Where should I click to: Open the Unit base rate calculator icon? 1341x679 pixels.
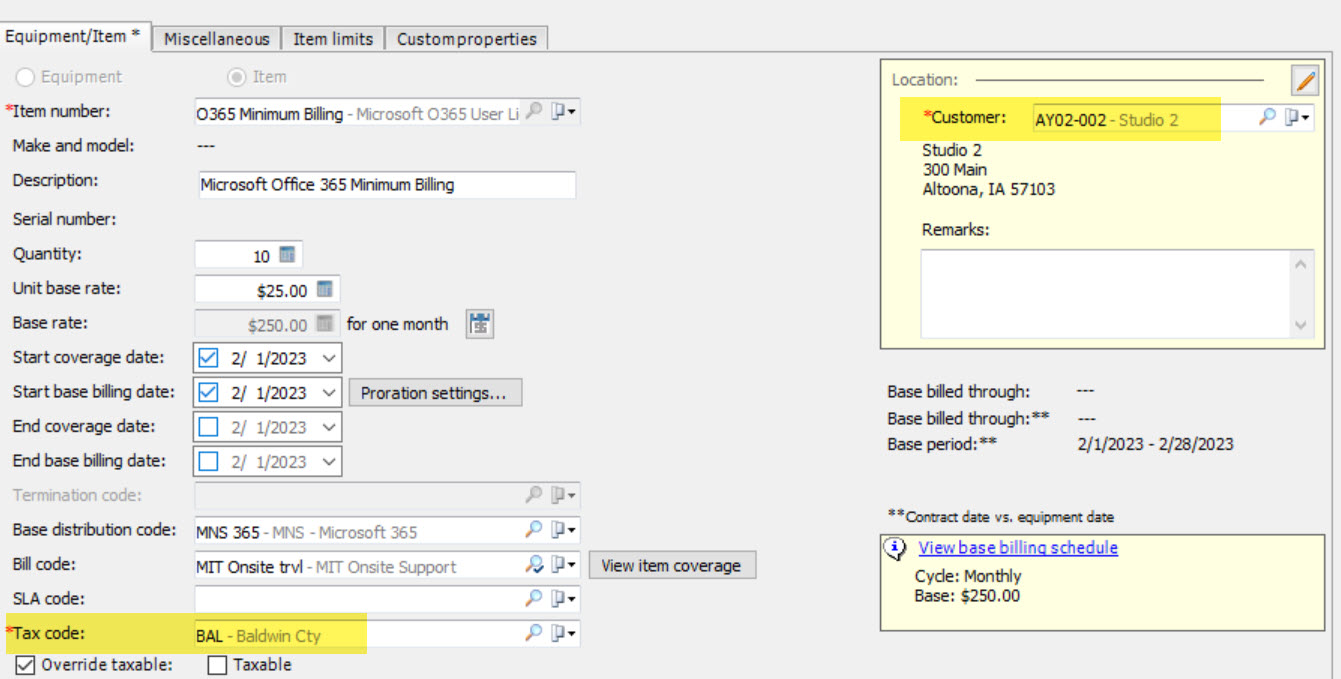tap(324, 289)
